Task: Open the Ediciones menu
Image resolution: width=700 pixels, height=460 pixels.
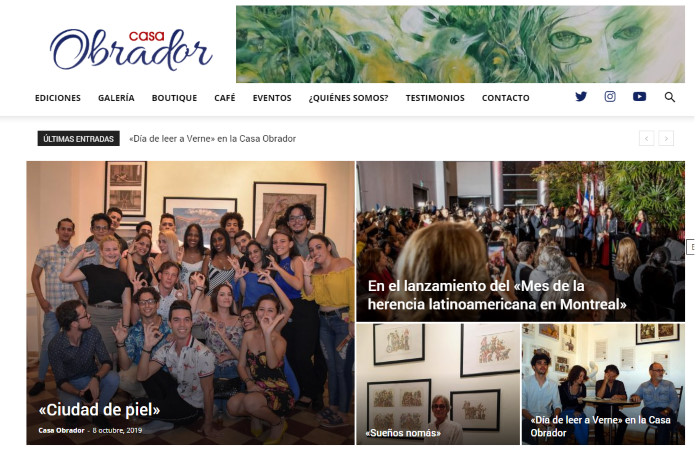Action: click(58, 98)
